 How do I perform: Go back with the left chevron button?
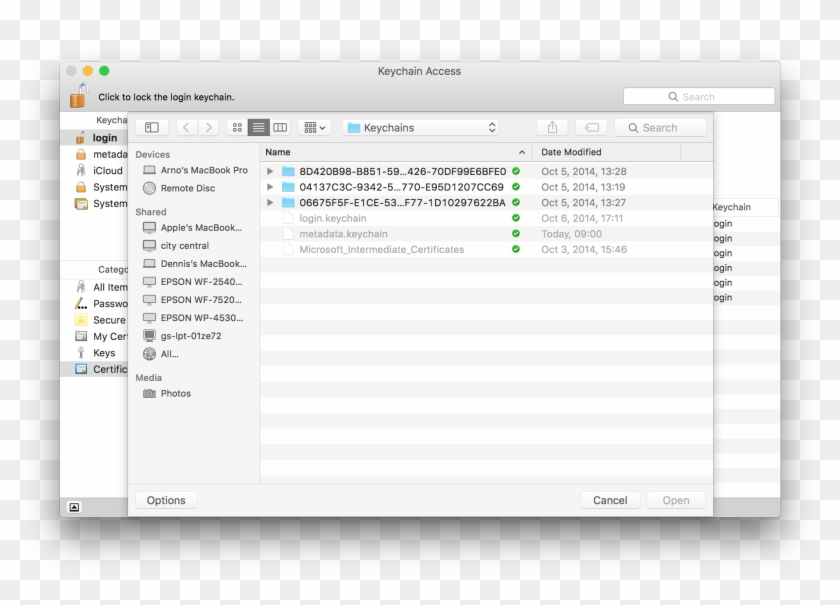pyautogui.click(x=186, y=128)
